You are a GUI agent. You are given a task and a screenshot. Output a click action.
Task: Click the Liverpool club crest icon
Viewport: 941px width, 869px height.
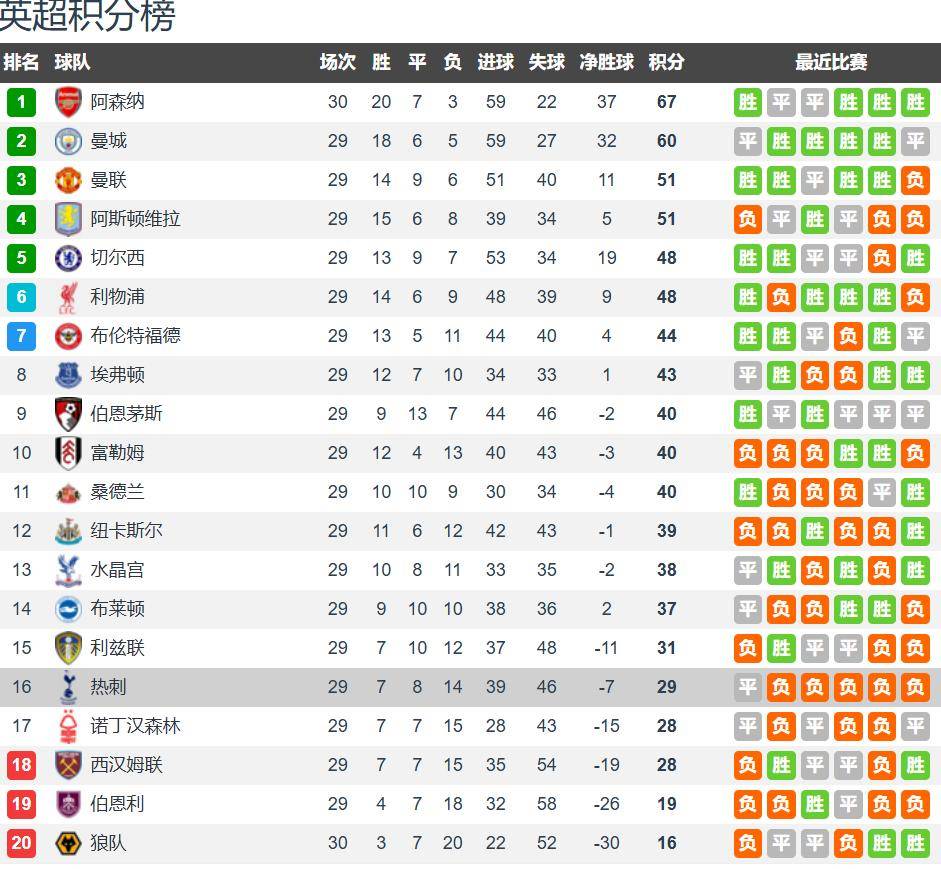click(x=68, y=297)
